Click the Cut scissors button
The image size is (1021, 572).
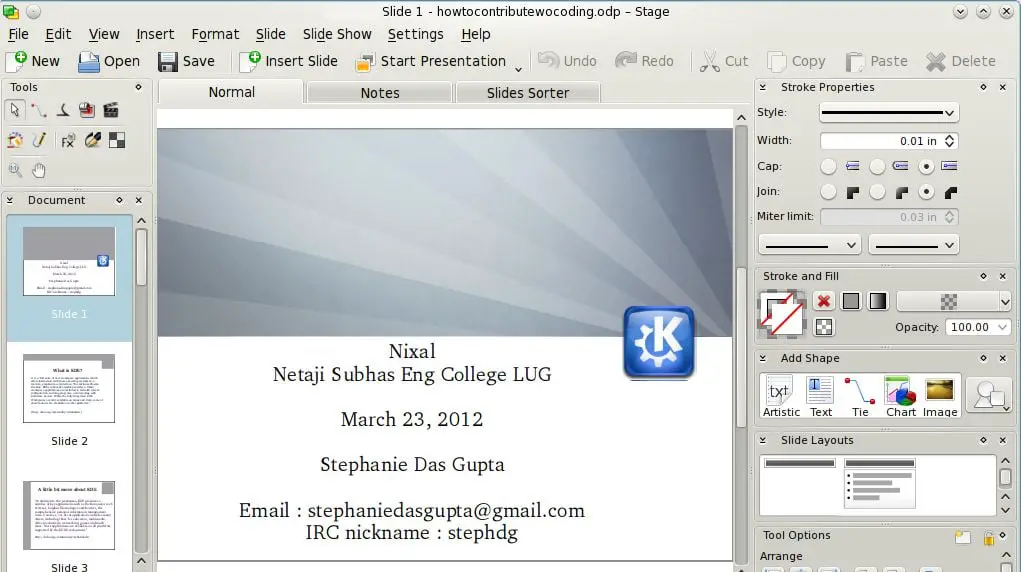point(723,61)
